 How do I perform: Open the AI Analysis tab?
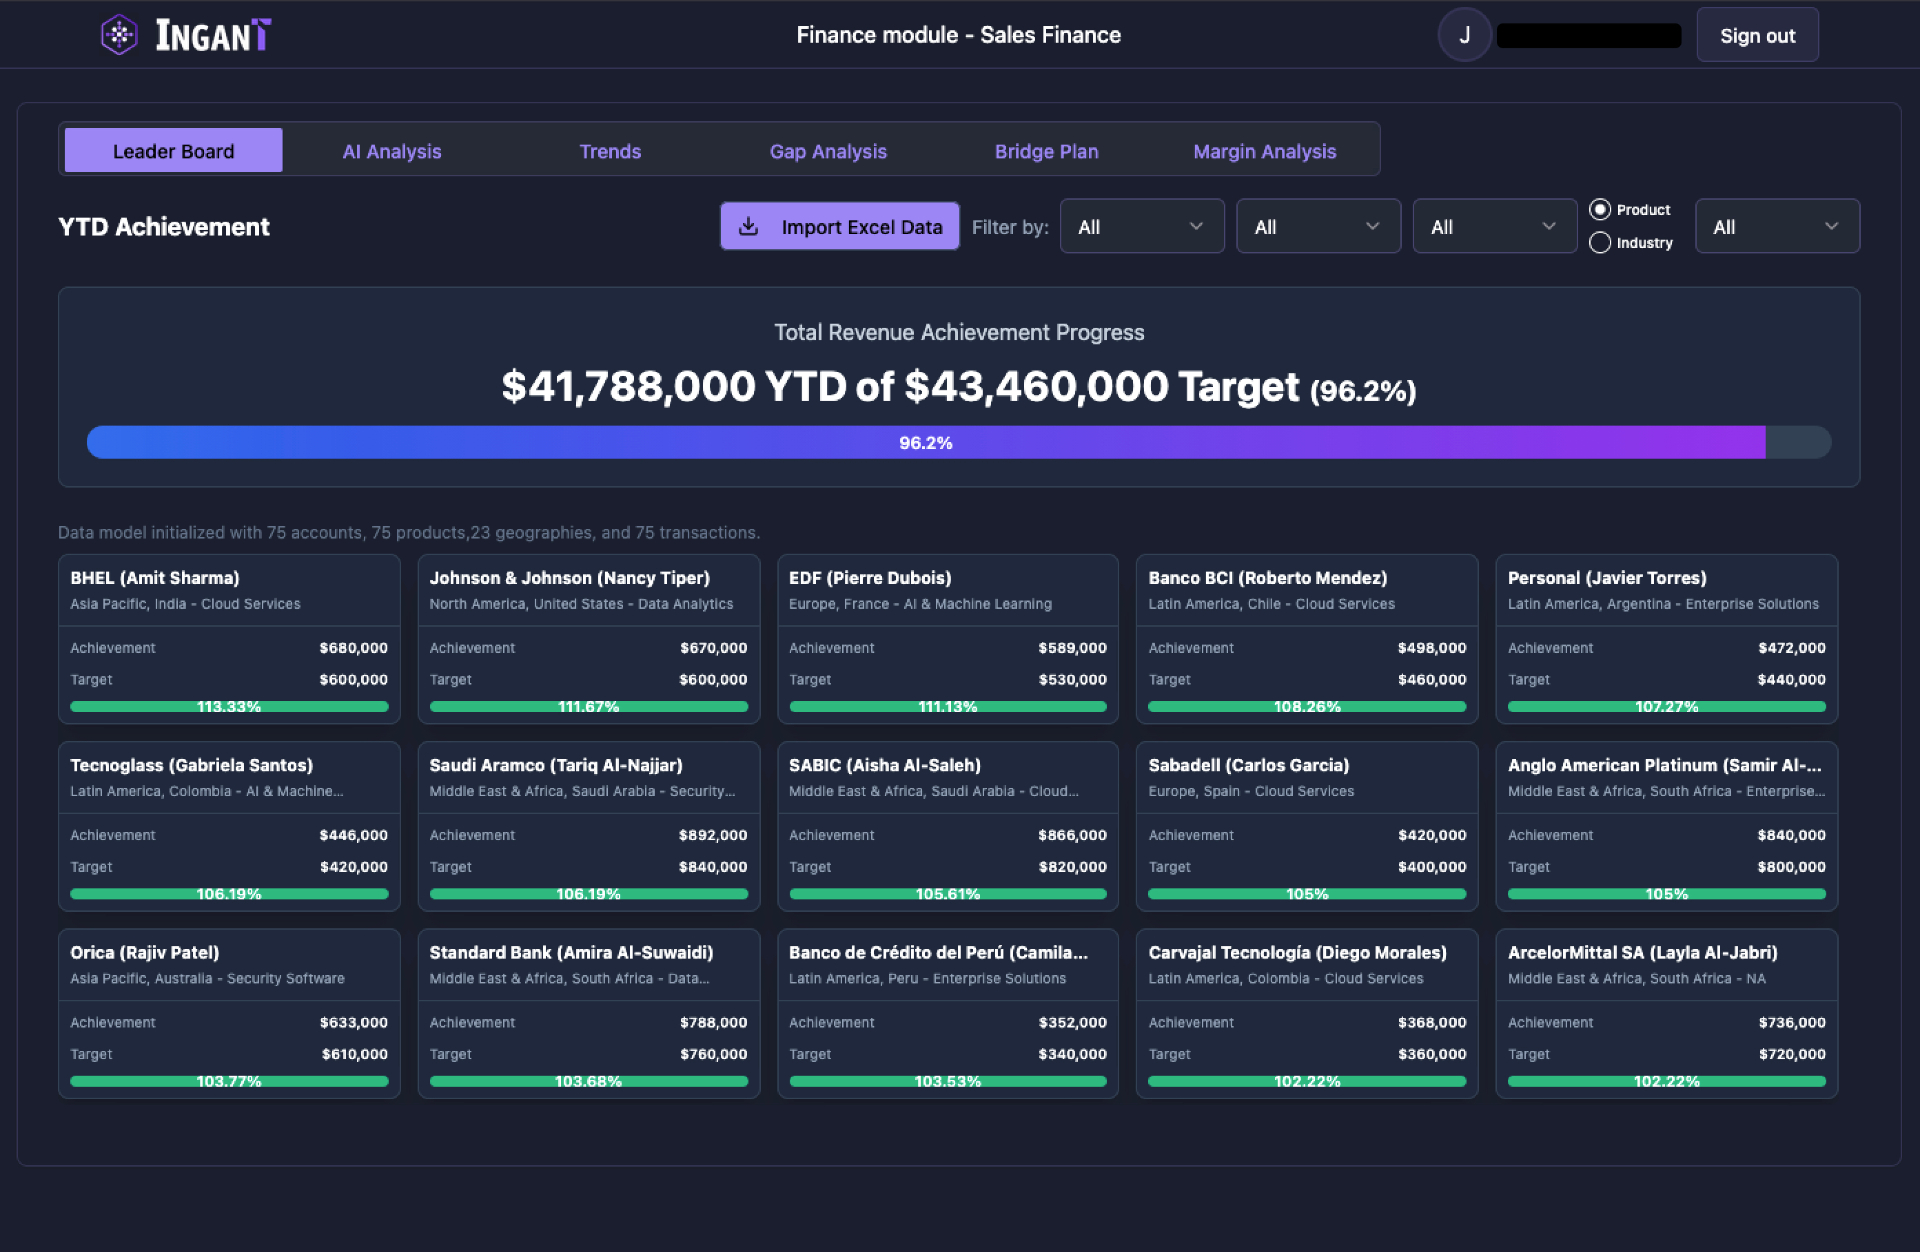(x=391, y=151)
